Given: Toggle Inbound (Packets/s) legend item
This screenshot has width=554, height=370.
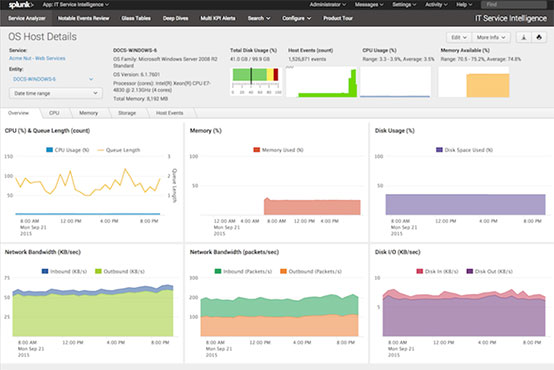Looking at the screenshot, I should coord(243,271).
